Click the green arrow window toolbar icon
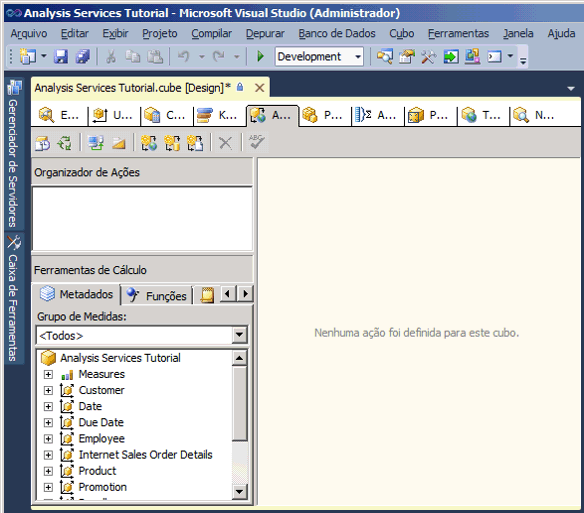This screenshot has width=584, height=513. 451,57
